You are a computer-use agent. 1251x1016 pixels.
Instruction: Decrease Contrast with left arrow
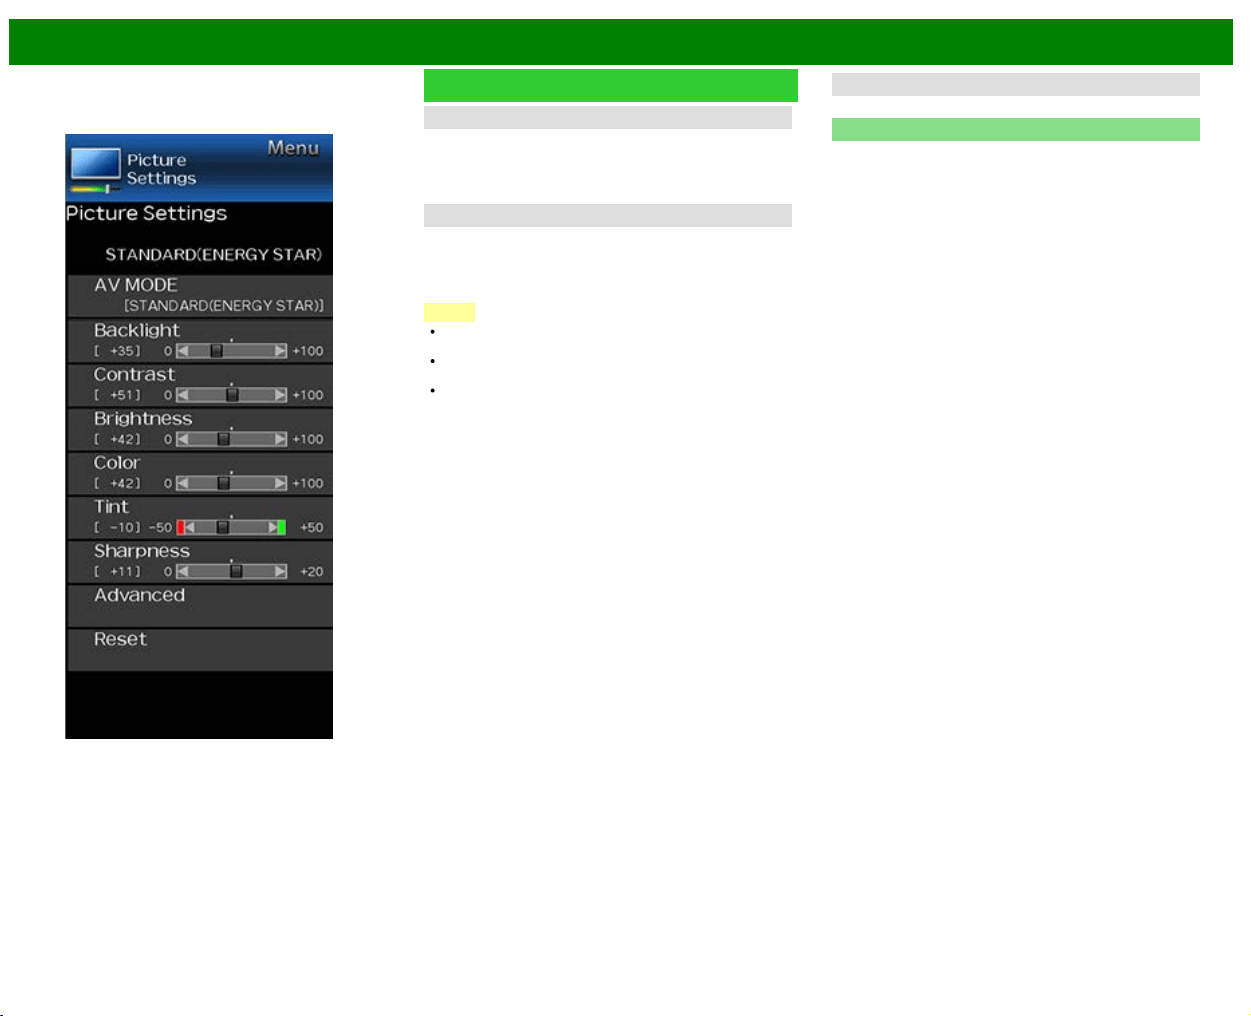(x=182, y=395)
